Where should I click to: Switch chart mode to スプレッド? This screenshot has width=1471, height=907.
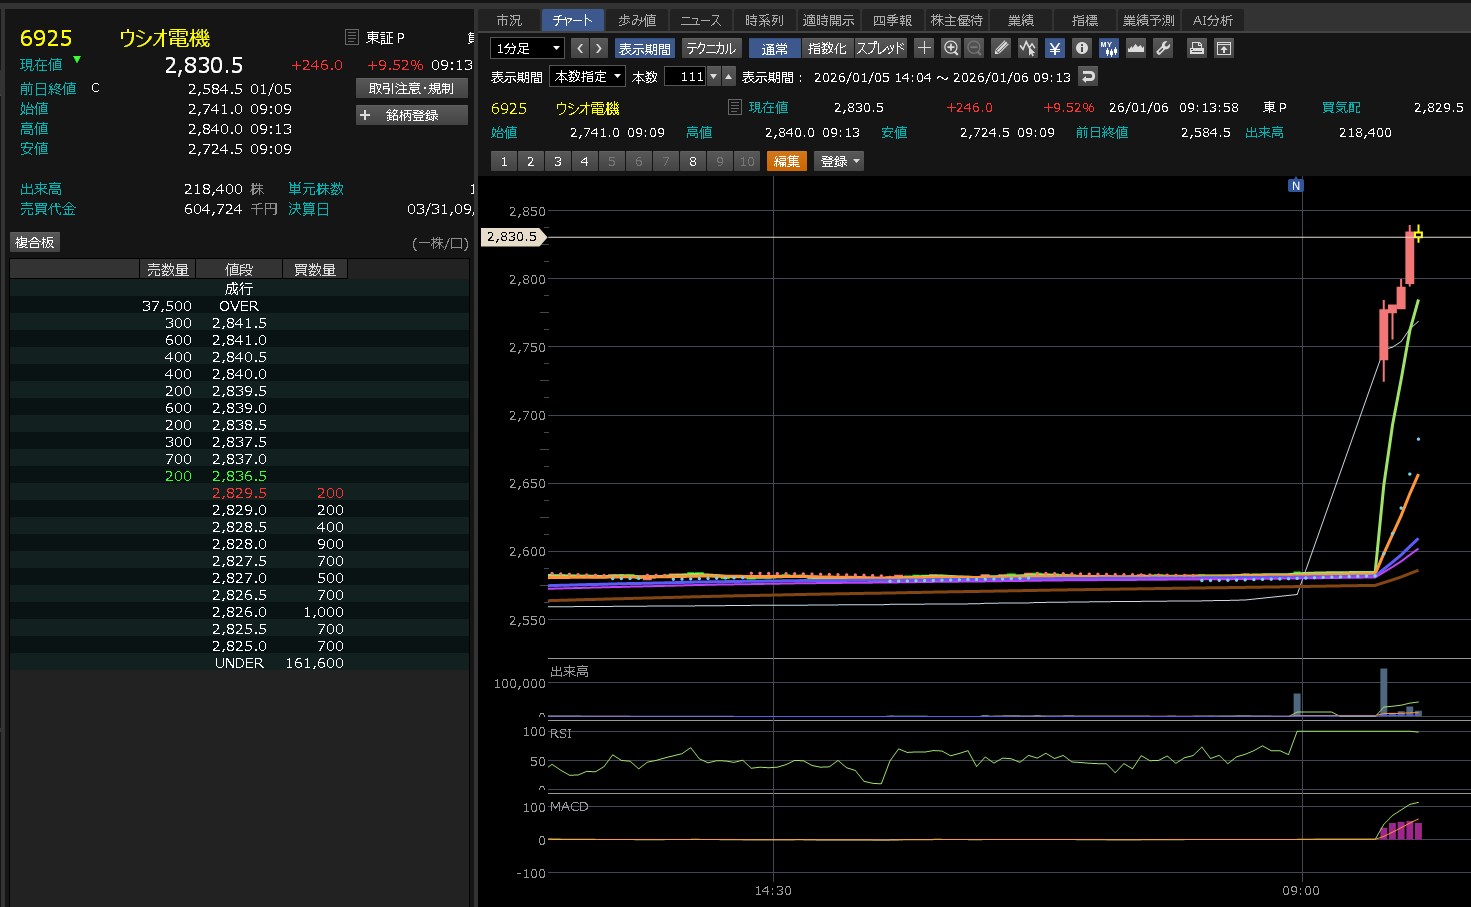[x=880, y=48]
